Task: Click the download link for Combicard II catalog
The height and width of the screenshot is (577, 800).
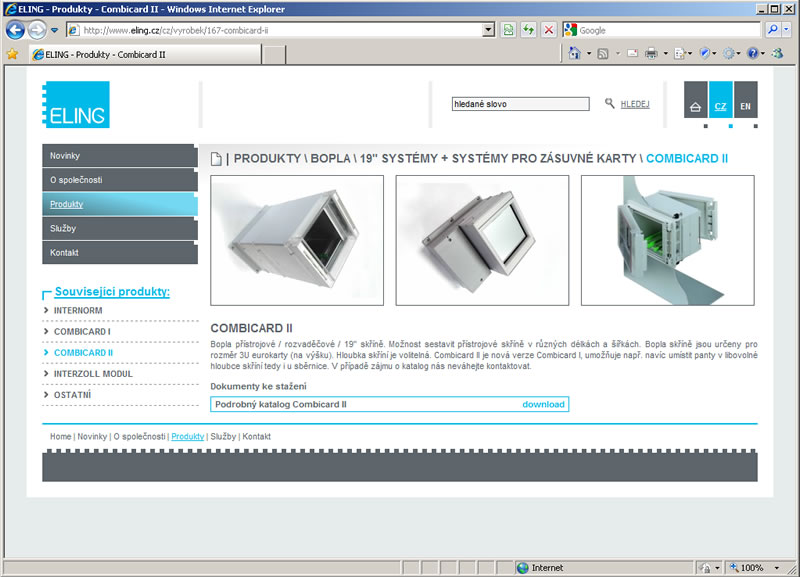Action: (x=543, y=404)
